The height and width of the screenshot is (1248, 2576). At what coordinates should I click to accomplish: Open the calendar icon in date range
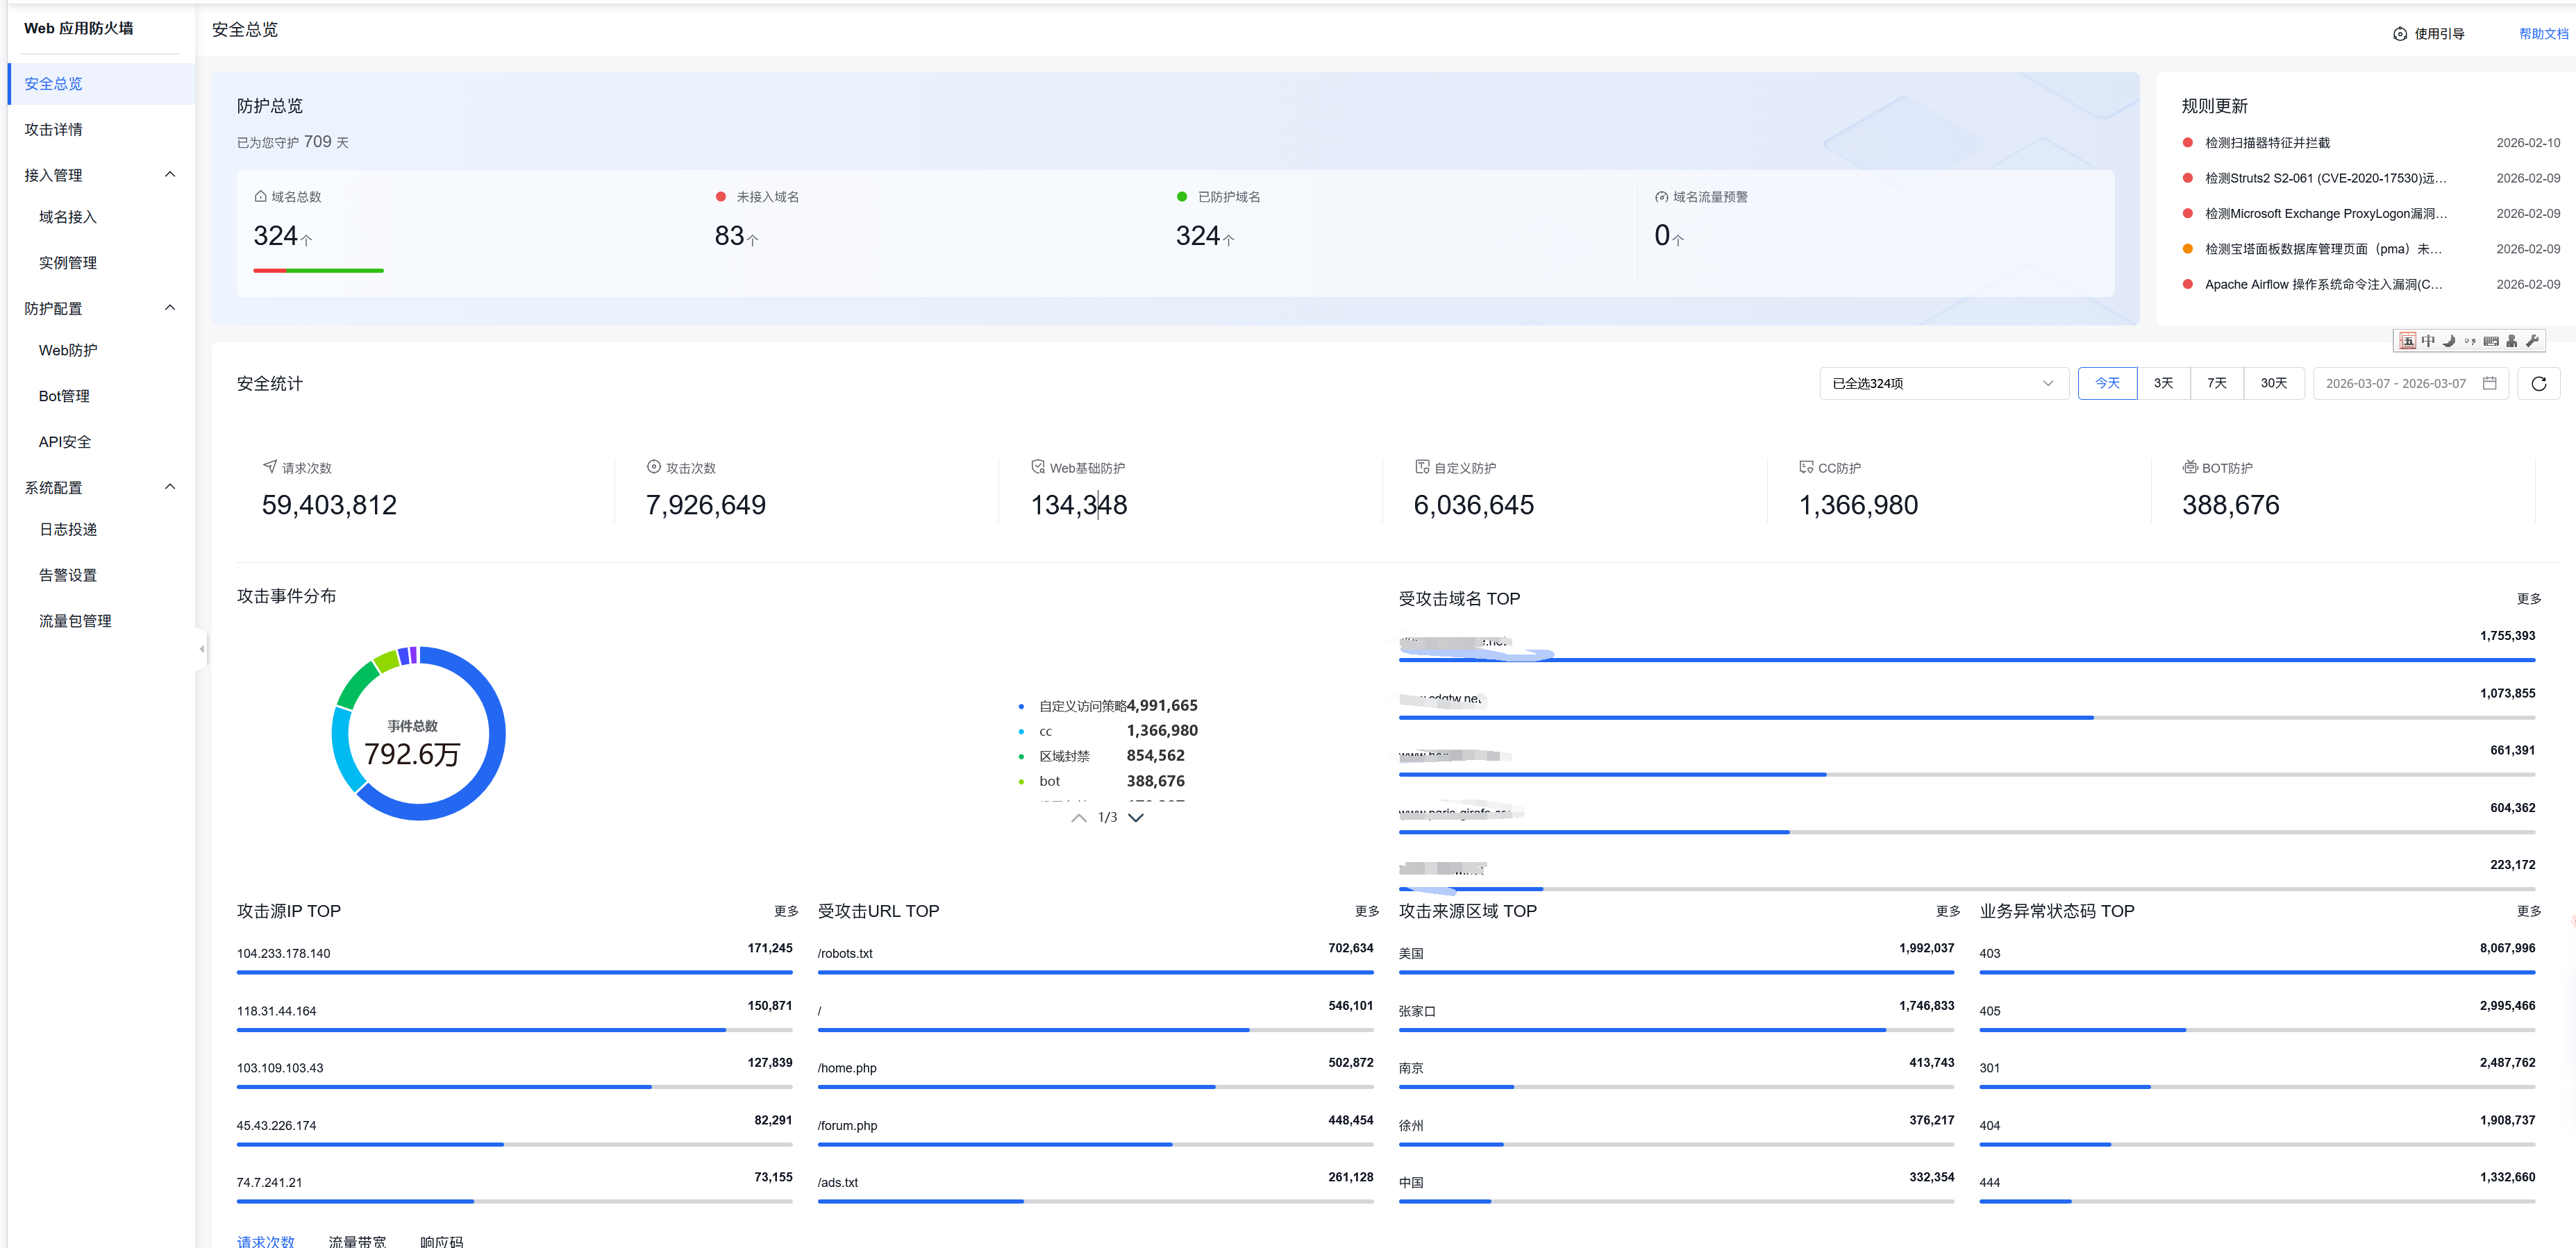point(2489,383)
